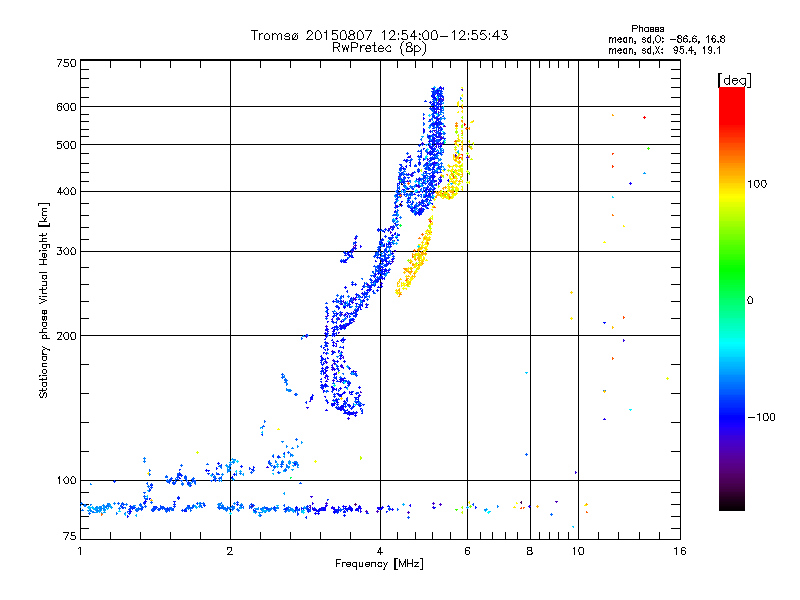Viewport: 800px width, 600px height.
Task: Click the '4' frequency axis tick label
Action: pos(380,551)
